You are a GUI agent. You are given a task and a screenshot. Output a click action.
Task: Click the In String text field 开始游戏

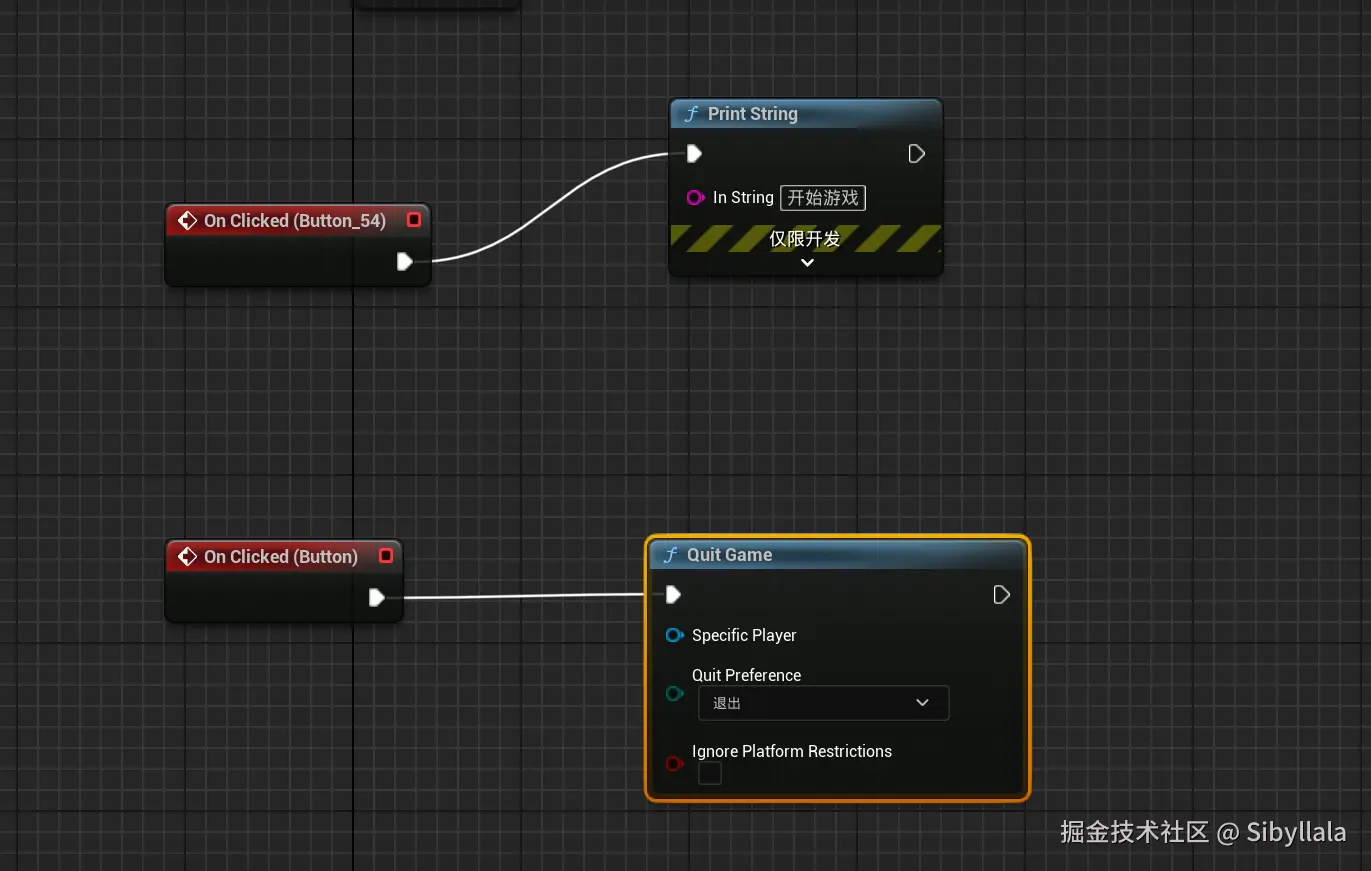pos(823,198)
